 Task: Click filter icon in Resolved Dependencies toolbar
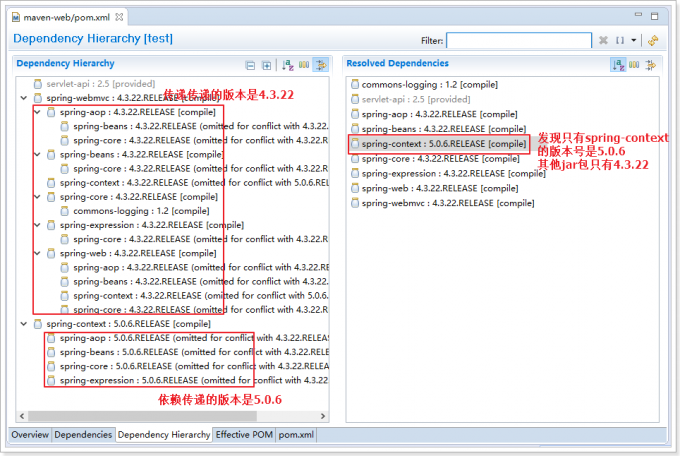pyautogui.click(x=651, y=65)
